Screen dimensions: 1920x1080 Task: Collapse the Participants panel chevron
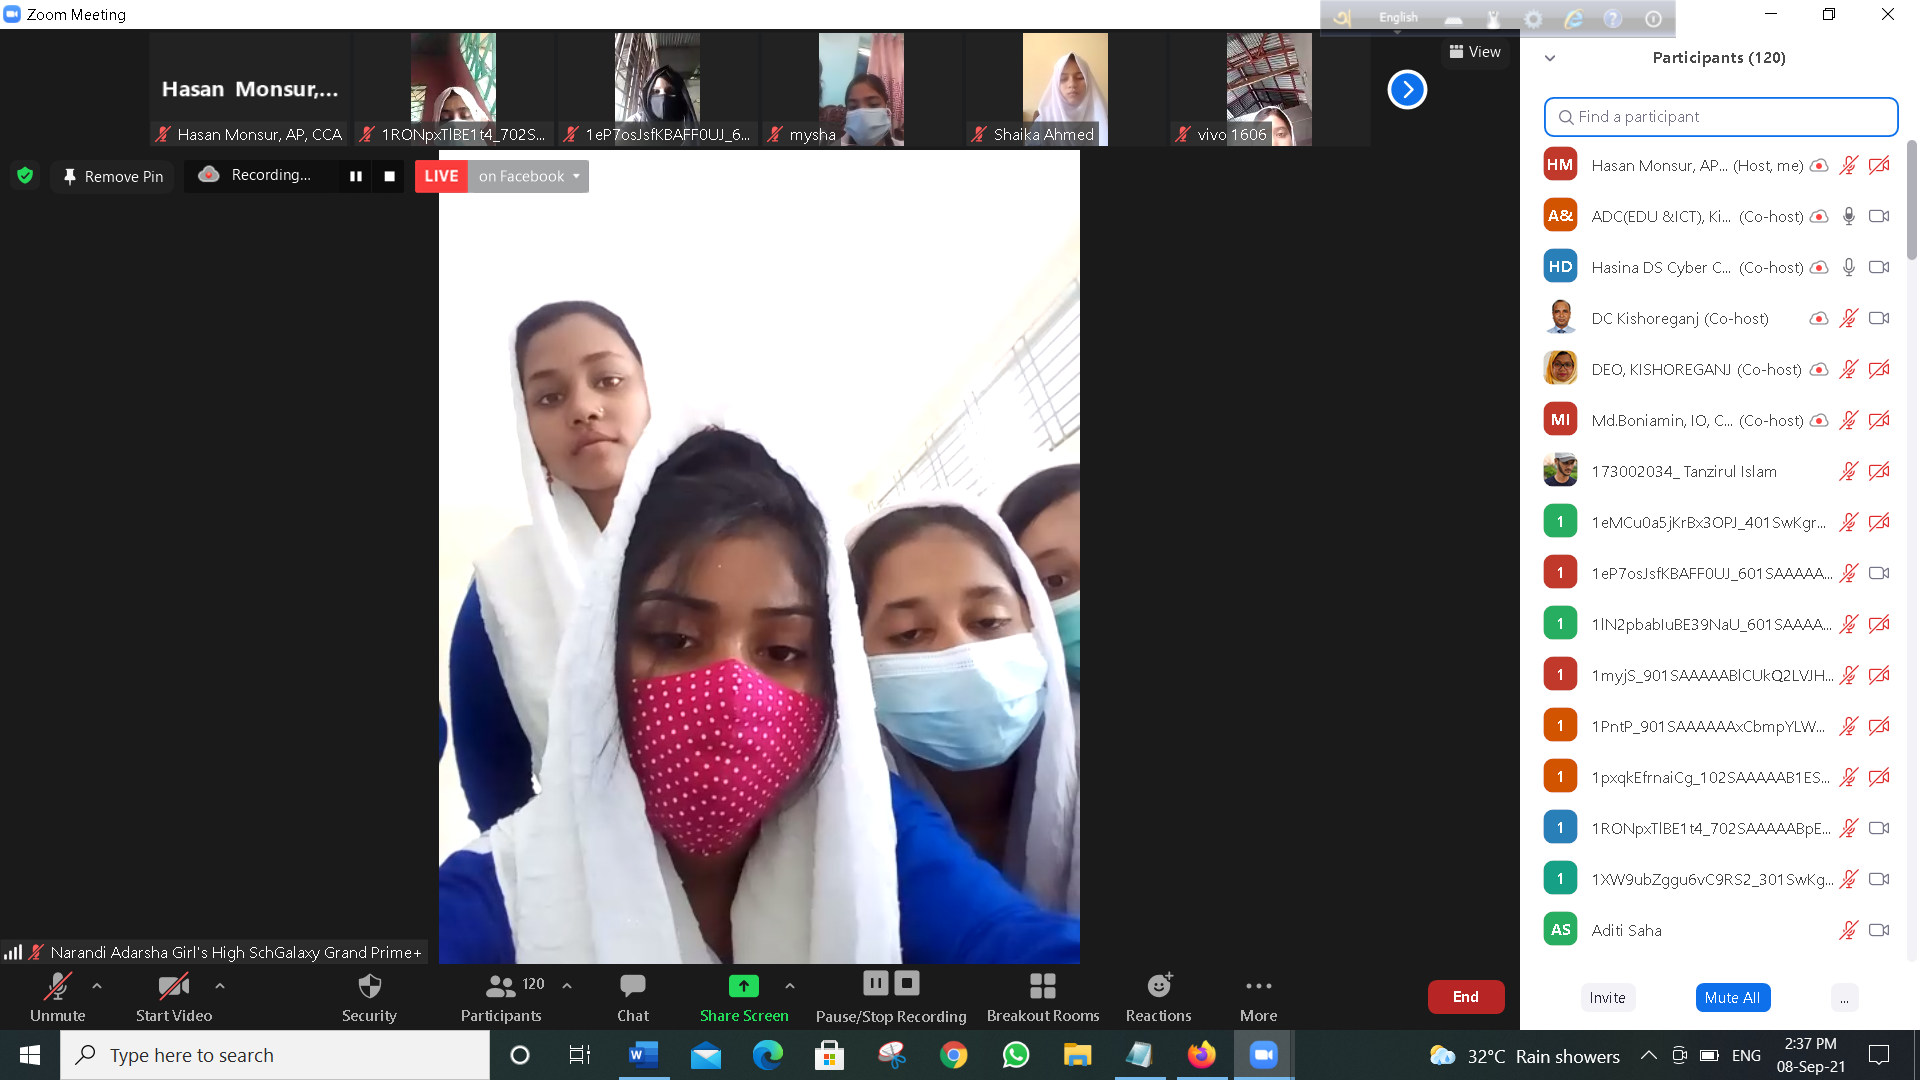tap(1550, 58)
